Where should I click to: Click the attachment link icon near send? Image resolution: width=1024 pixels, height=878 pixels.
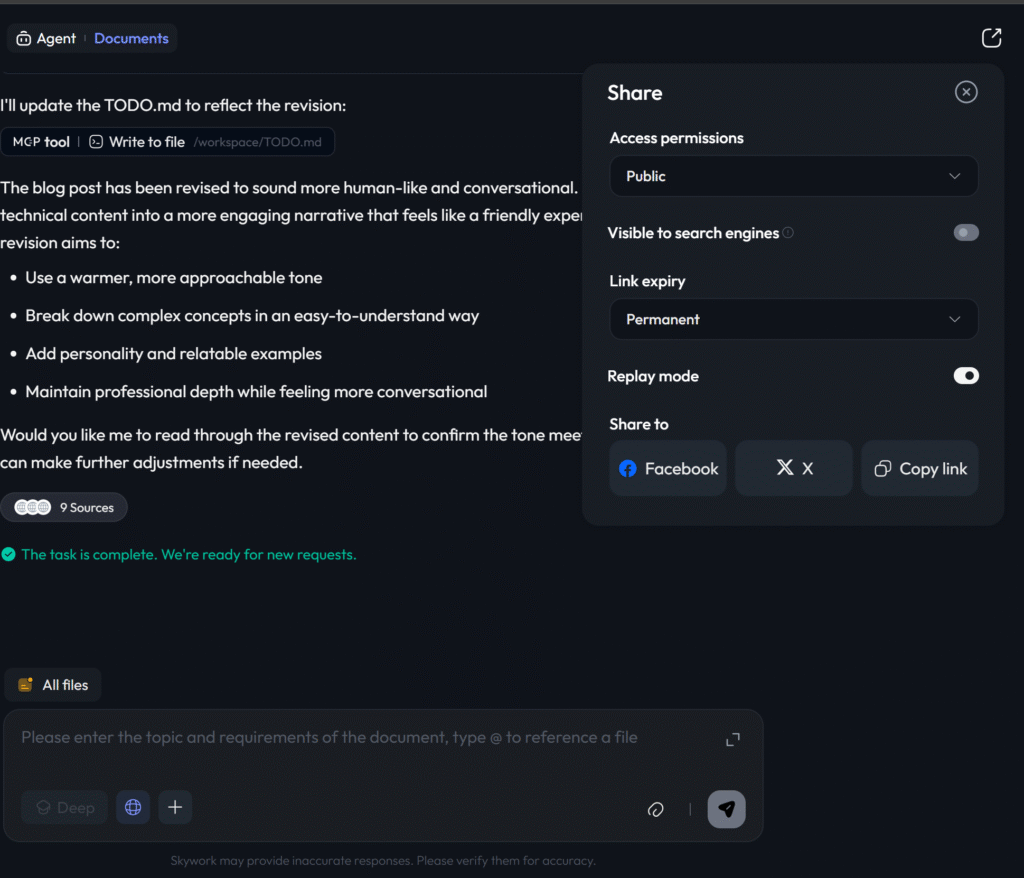656,809
